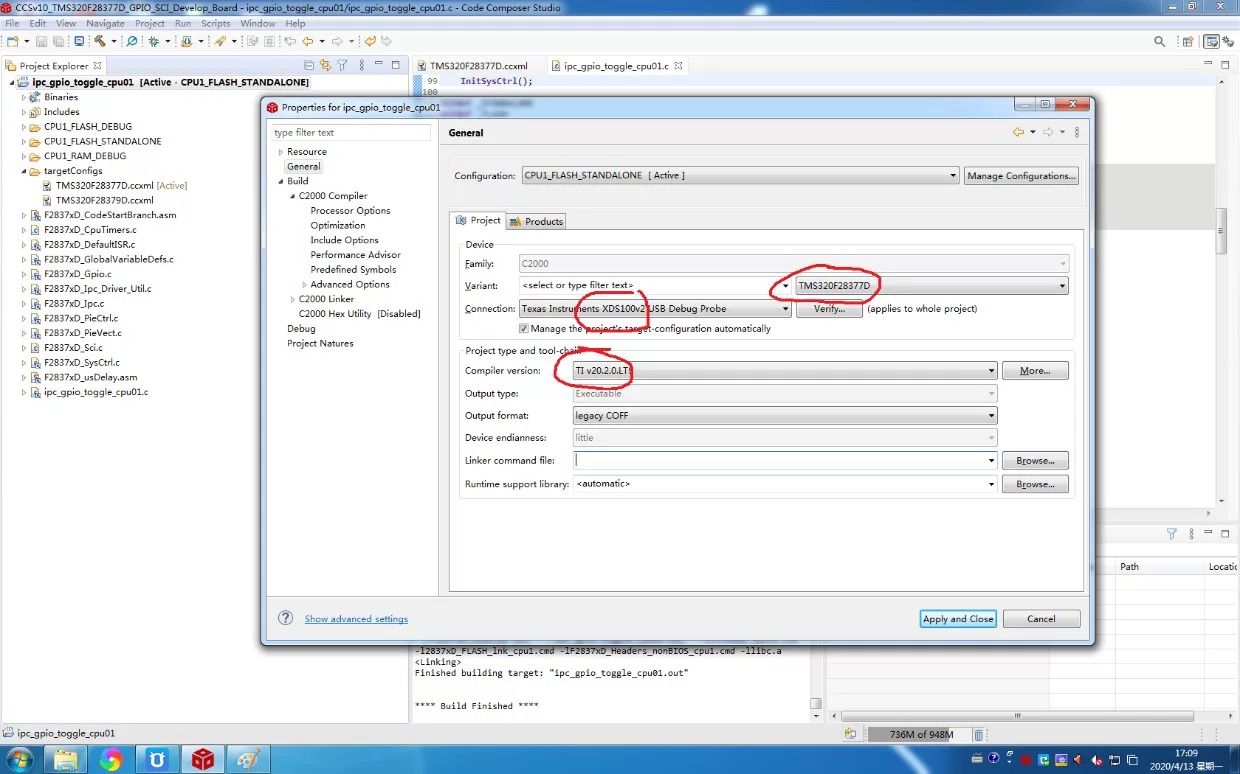Click Browse for linker command file
Image resolution: width=1240 pixels, height=774 pixels.
(1035, 461)
